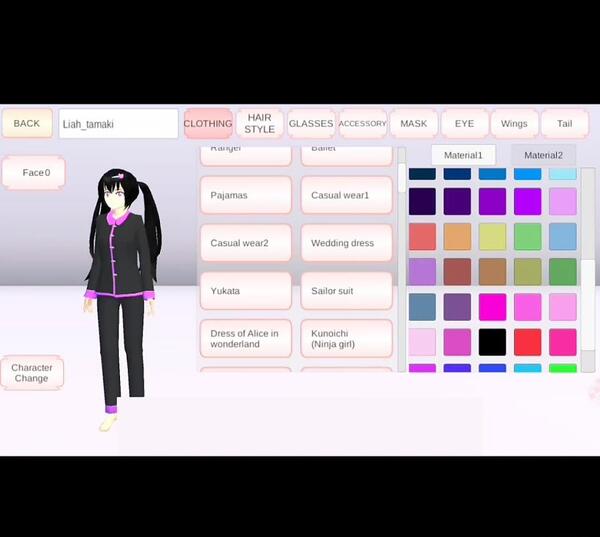Go back with the BACK button
600x537 pixels.
point(27,123)
